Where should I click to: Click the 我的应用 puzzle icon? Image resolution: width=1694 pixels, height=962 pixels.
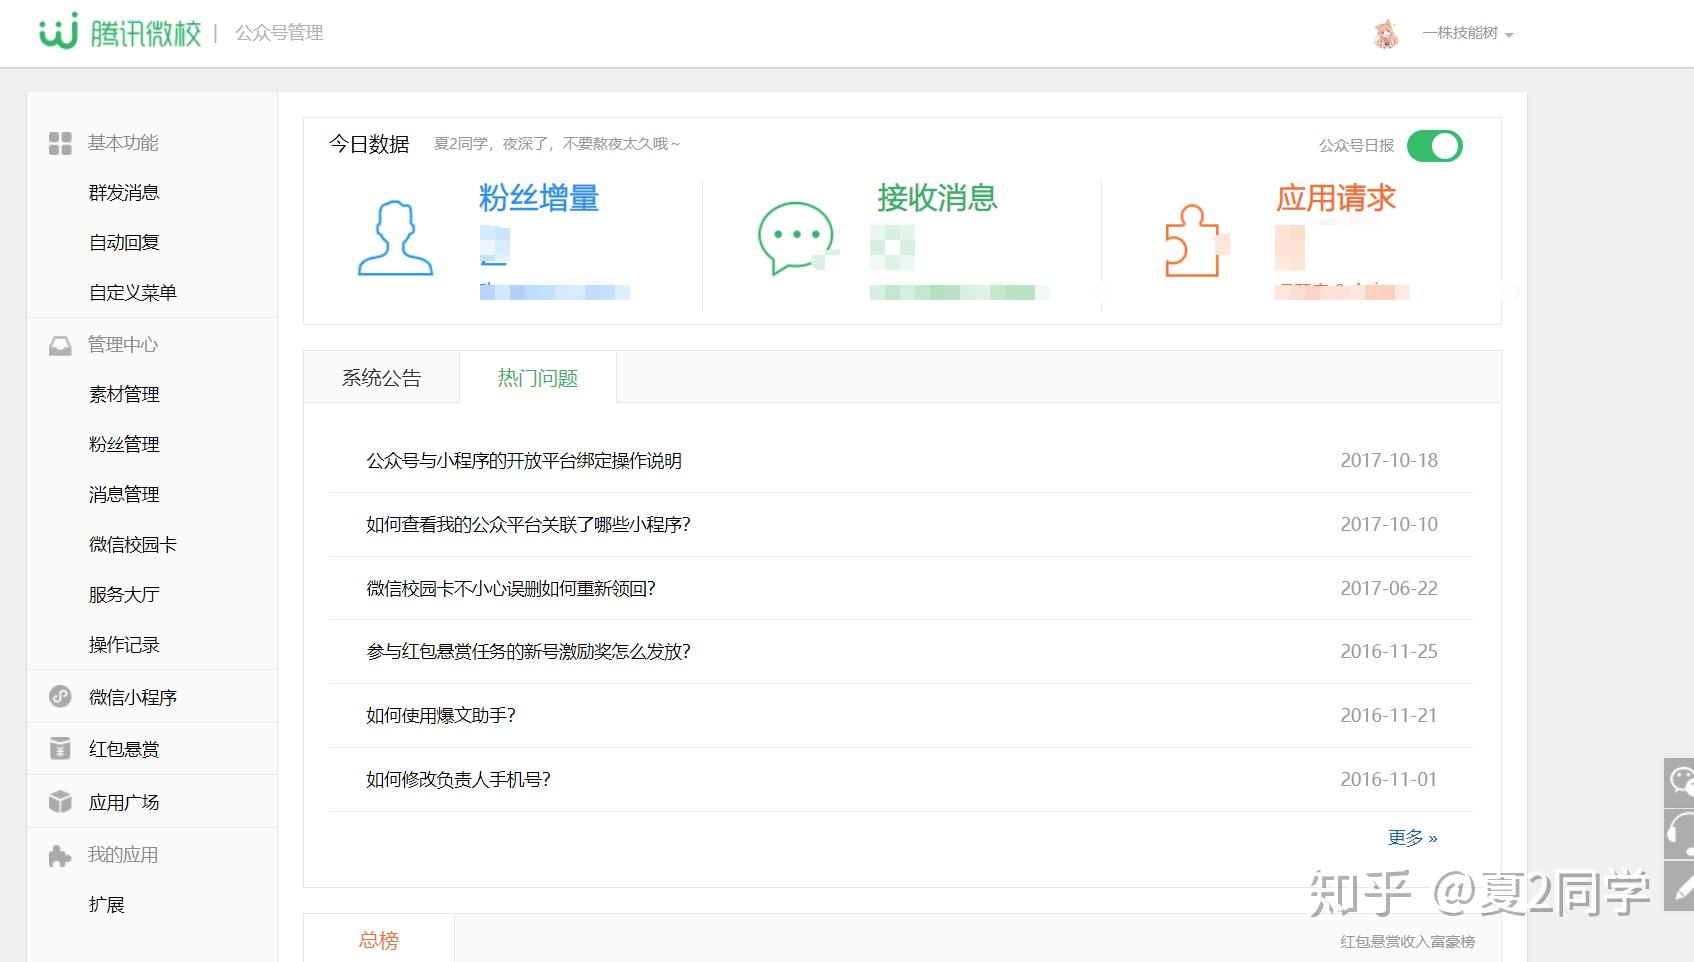click(60, 856)
